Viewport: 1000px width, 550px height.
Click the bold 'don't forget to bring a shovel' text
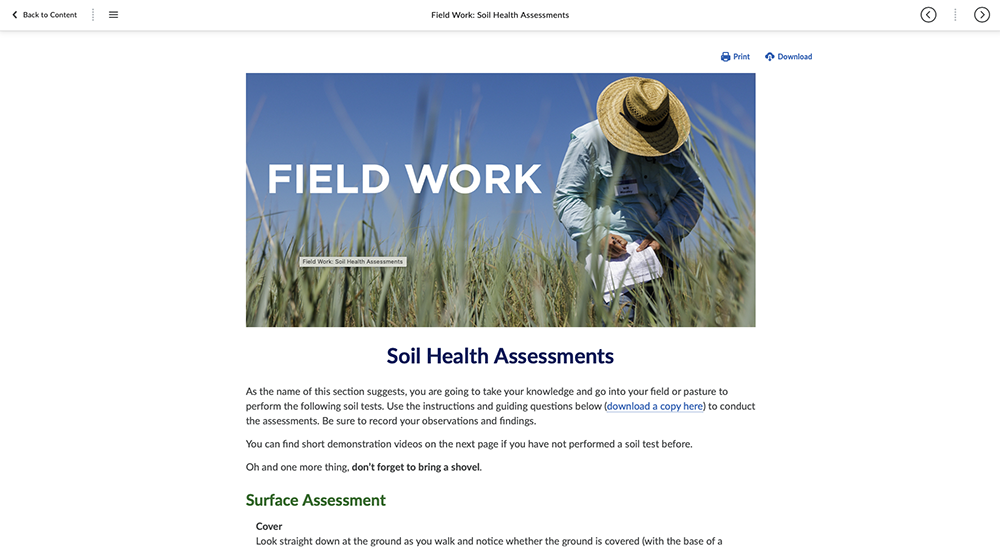(x=416, y=467)
